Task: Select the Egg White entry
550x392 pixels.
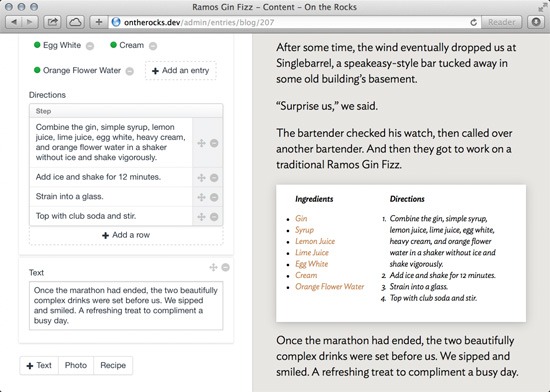Action: coord(58,45)
